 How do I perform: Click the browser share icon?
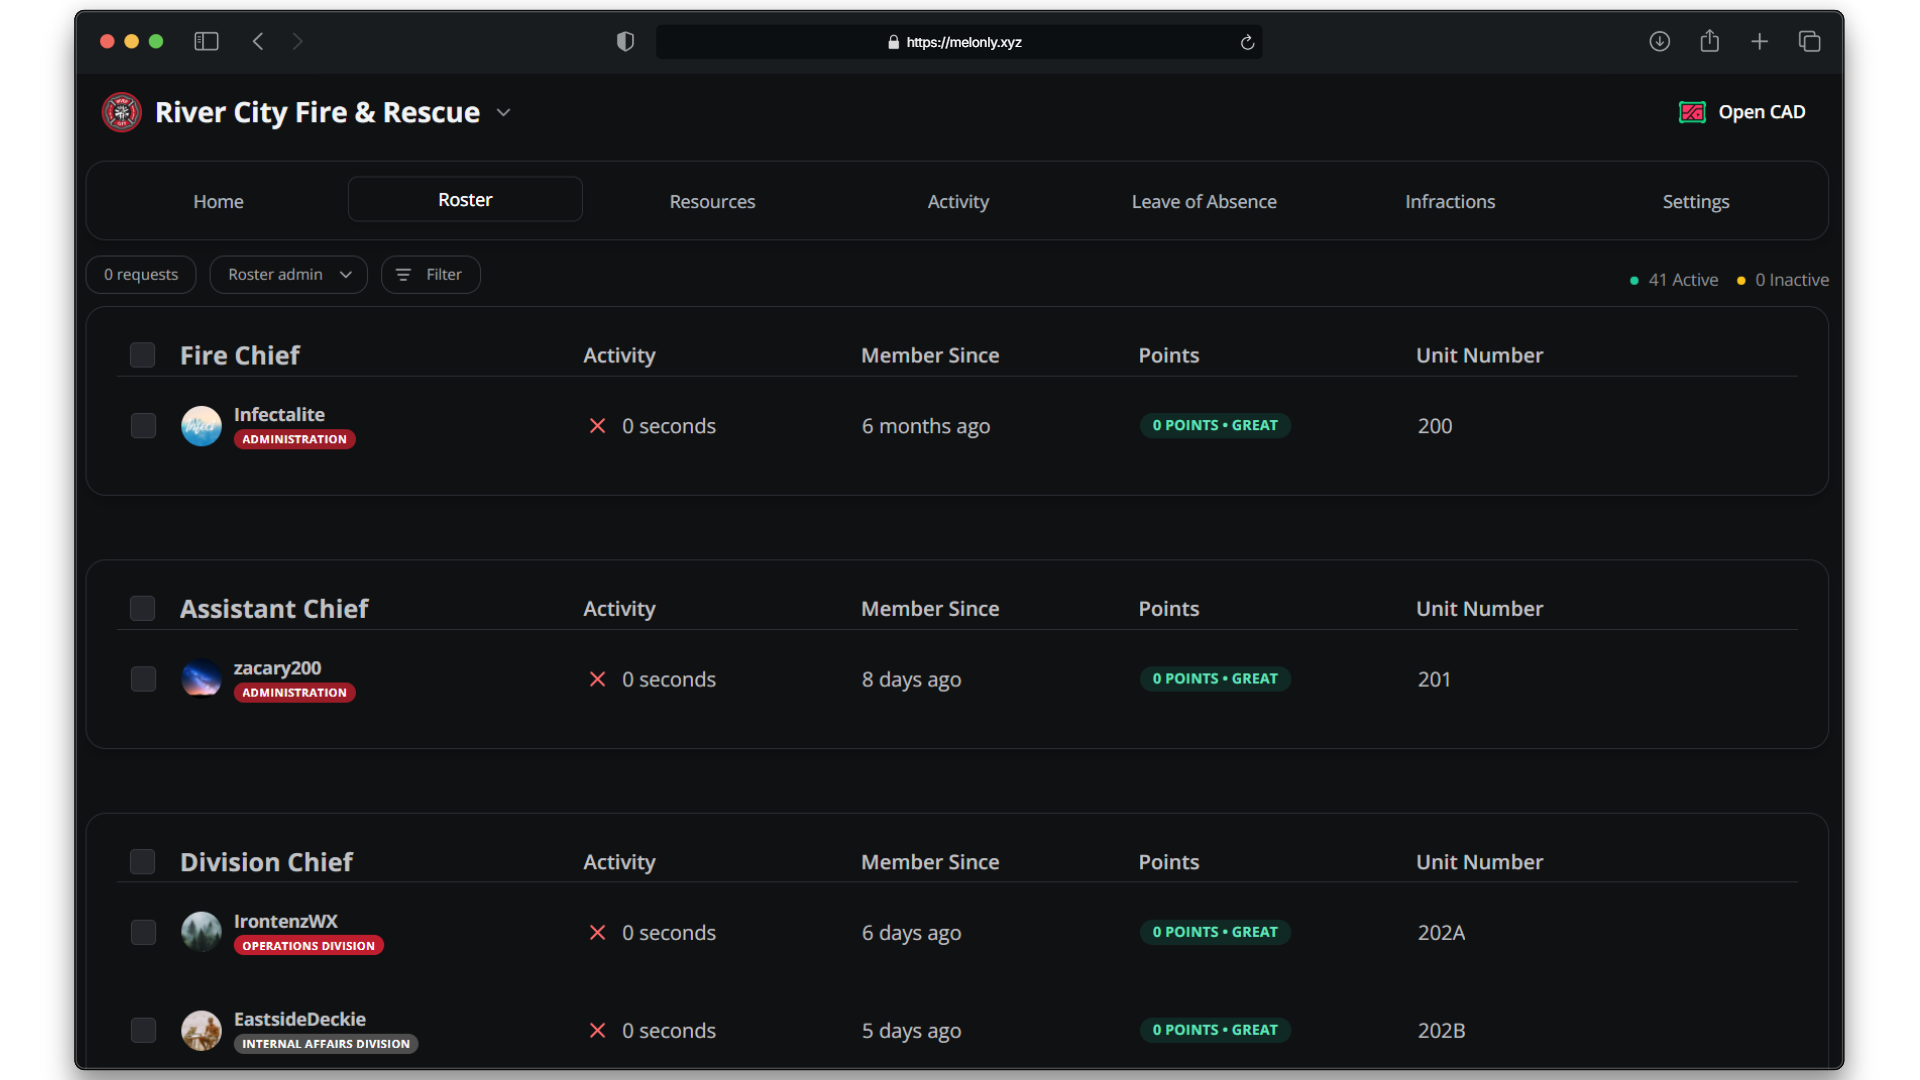coord(1710,40)
